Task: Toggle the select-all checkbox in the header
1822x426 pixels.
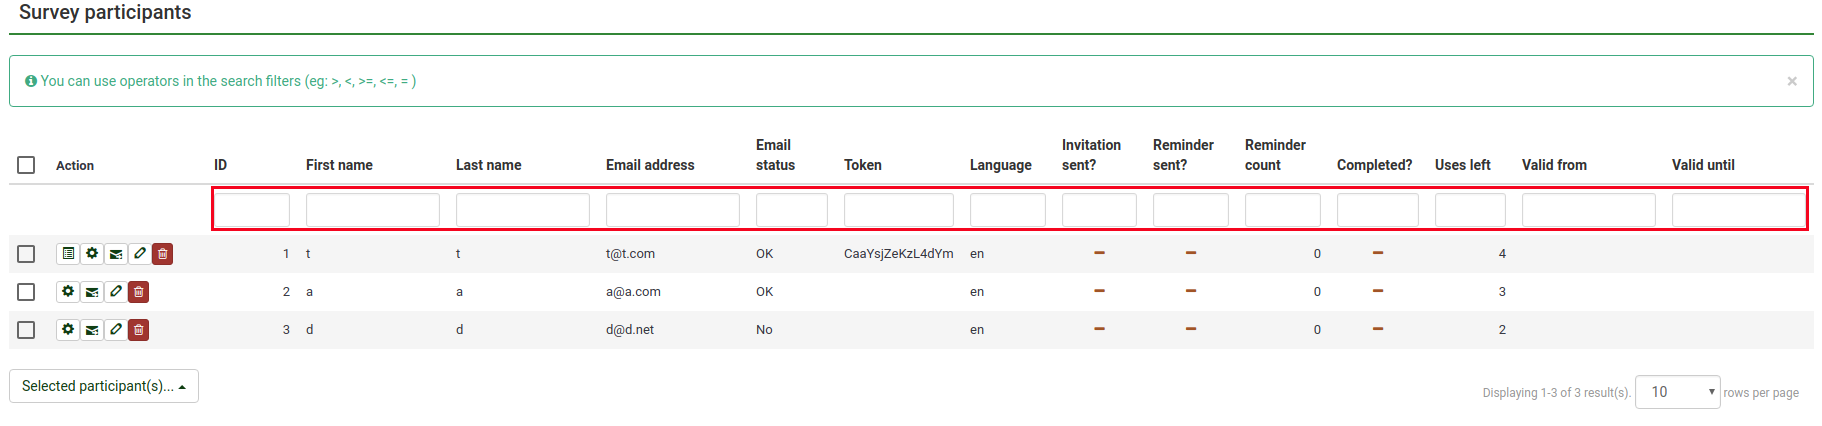Action: tap(26, 165)
